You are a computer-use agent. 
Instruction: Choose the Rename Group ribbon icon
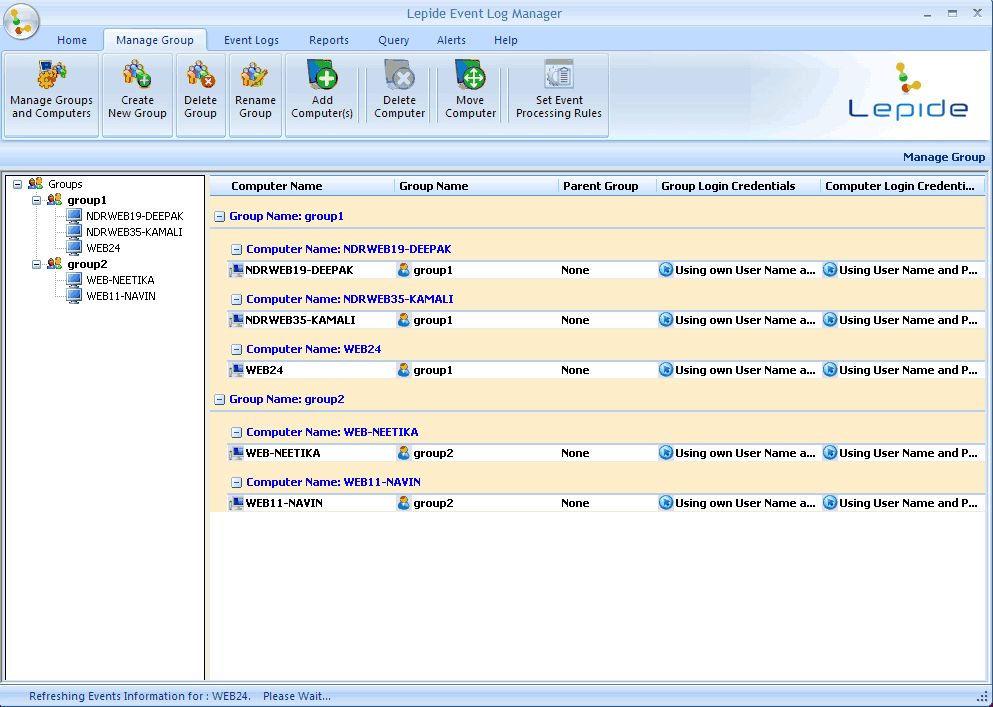pos(255,75)
